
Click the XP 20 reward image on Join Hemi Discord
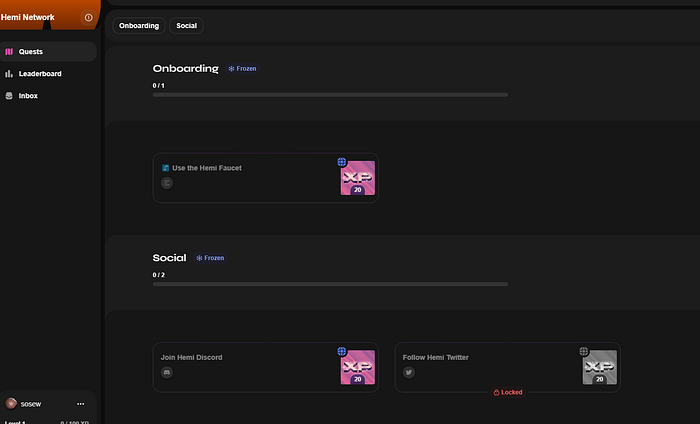pos(358,367)
